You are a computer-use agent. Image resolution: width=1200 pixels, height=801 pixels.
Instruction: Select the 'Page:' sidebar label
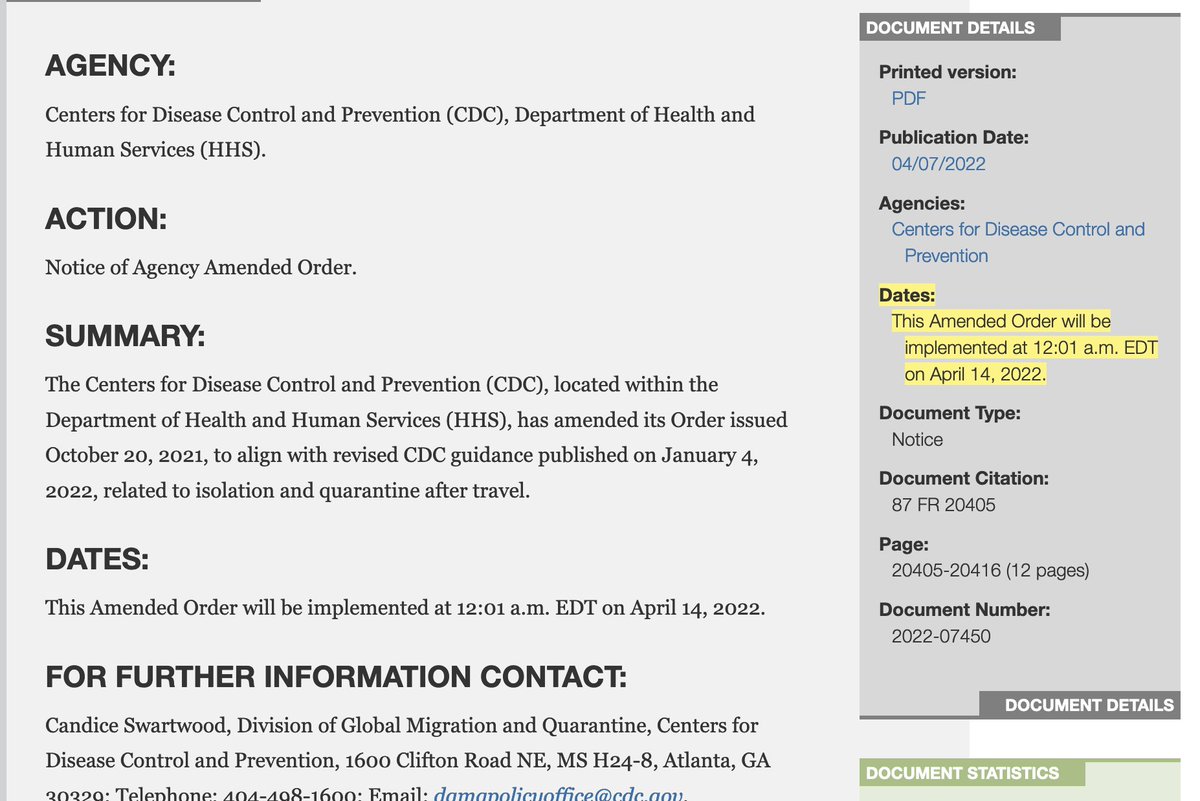[x=904, y=544]
